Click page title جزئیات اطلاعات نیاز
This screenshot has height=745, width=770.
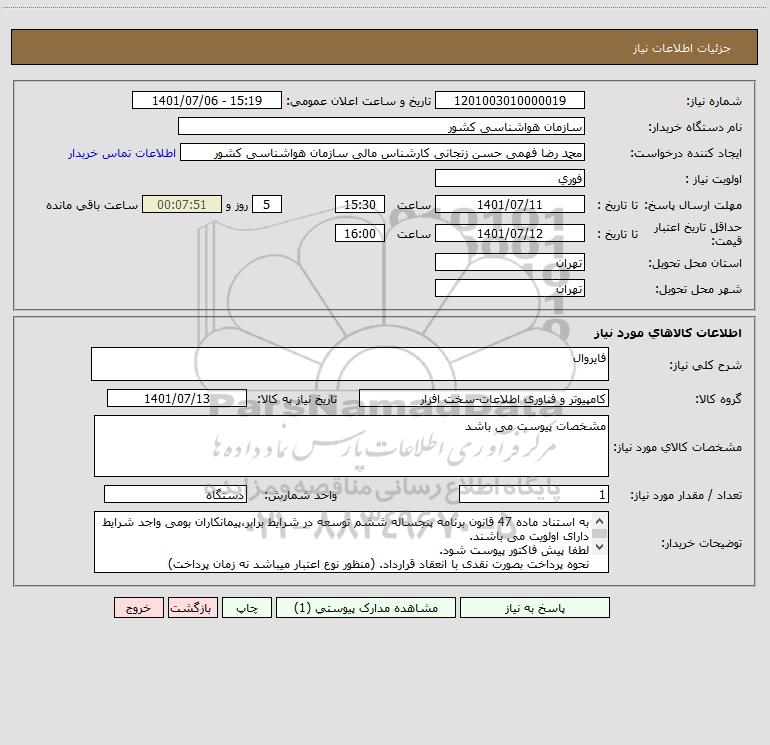(682, 48)
